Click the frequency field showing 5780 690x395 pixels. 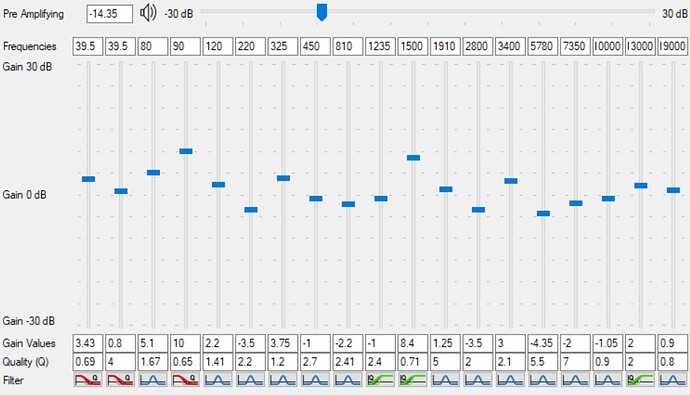coord(543,46)
